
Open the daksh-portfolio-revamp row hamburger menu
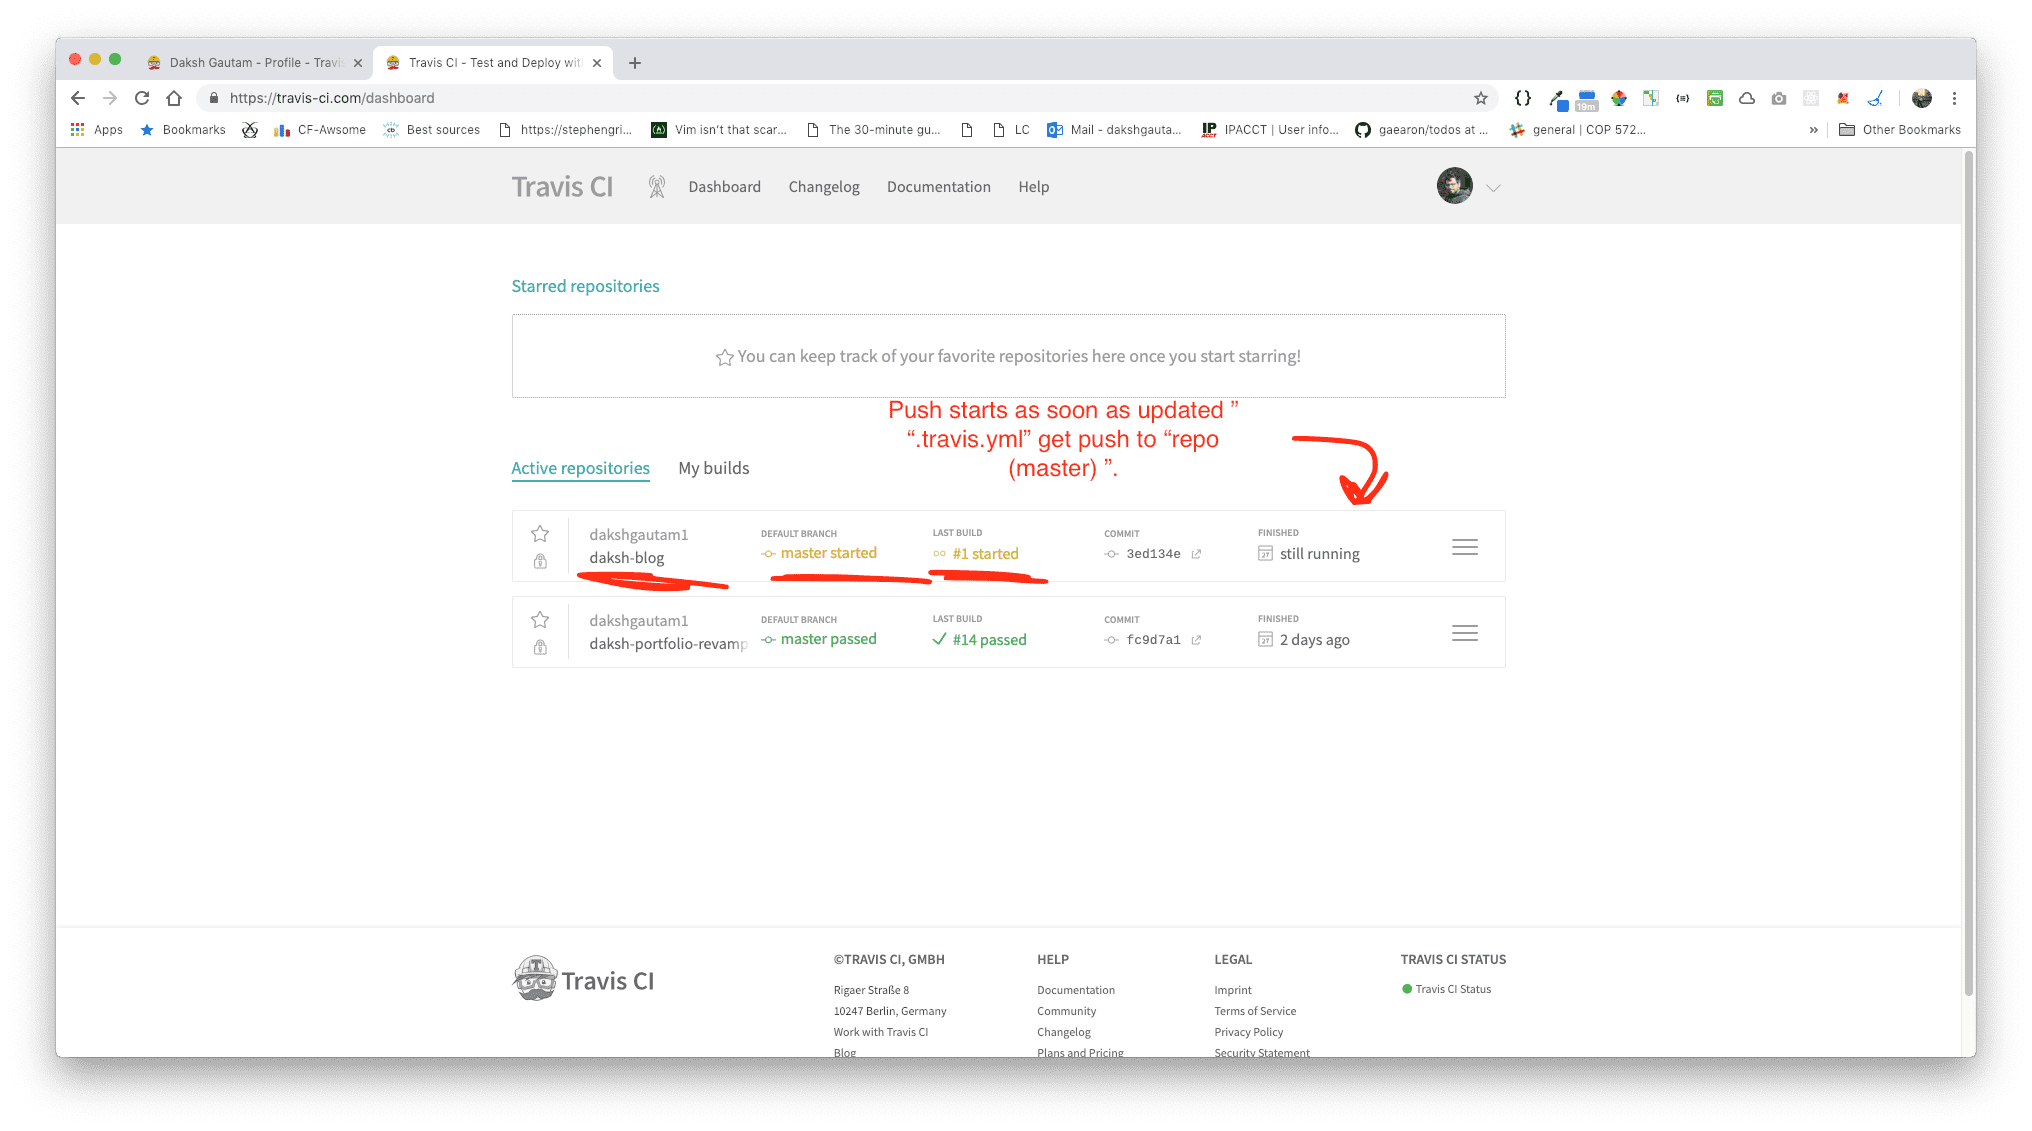click(x=1465, y=633)
